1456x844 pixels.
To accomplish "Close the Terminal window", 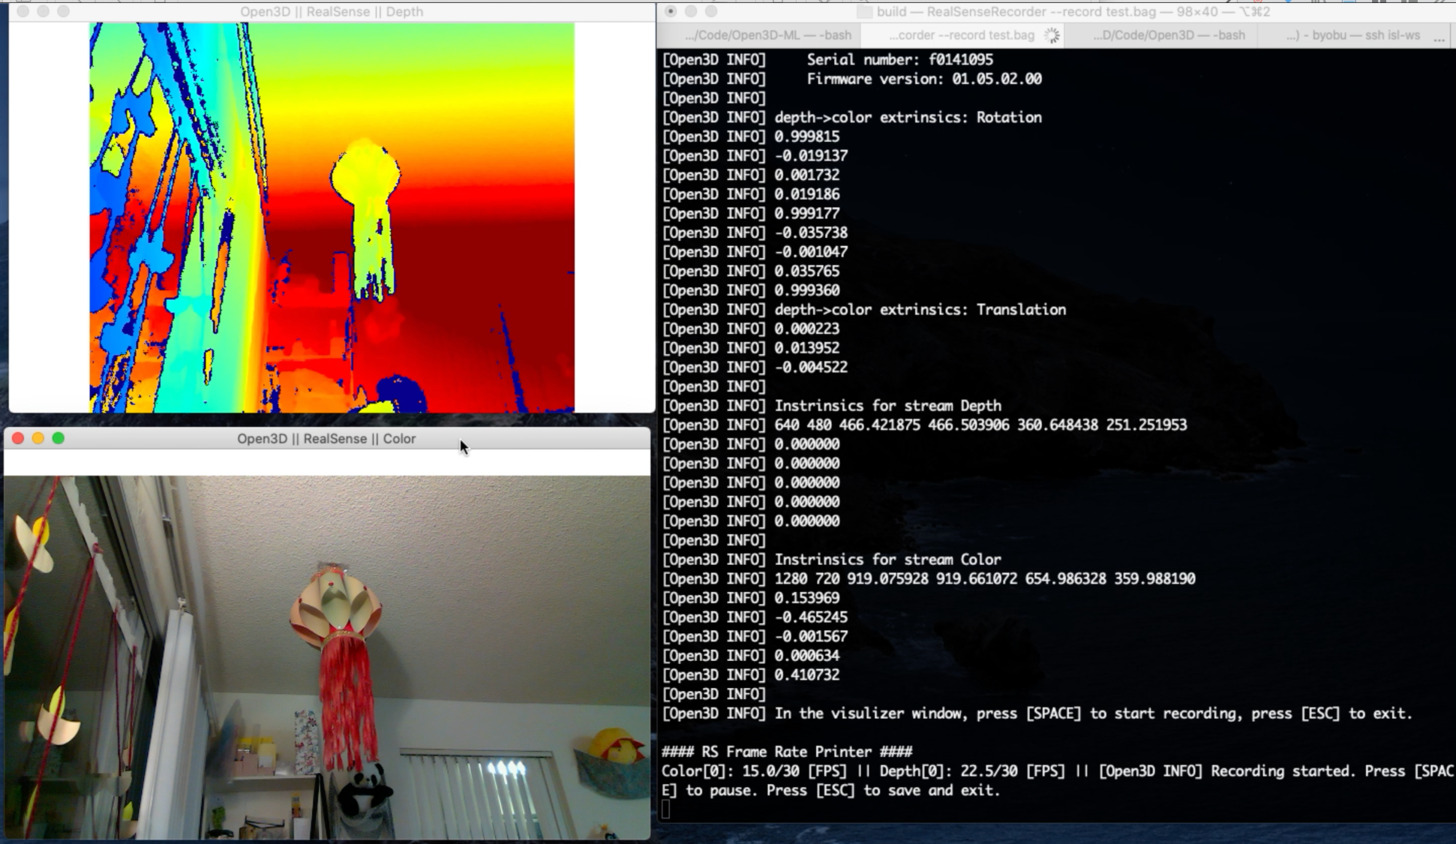I will pyautogui.click(x=671, y=12).
